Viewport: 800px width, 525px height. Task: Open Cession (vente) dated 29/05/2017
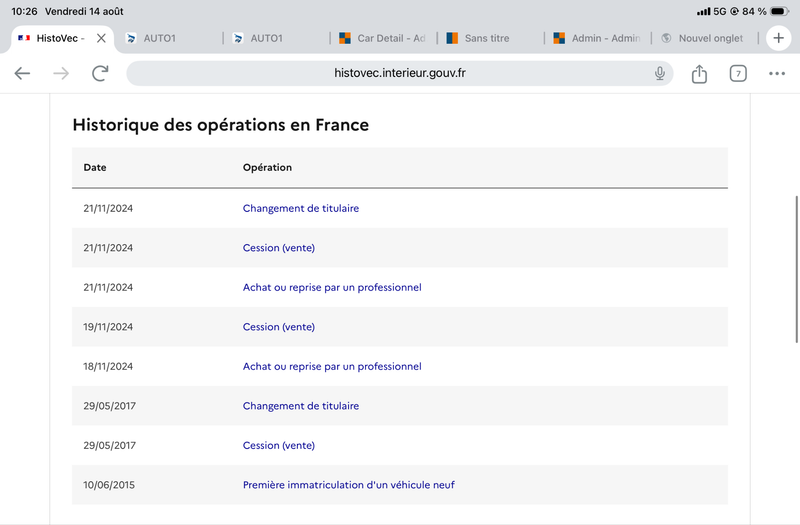[x=279, y=445]
